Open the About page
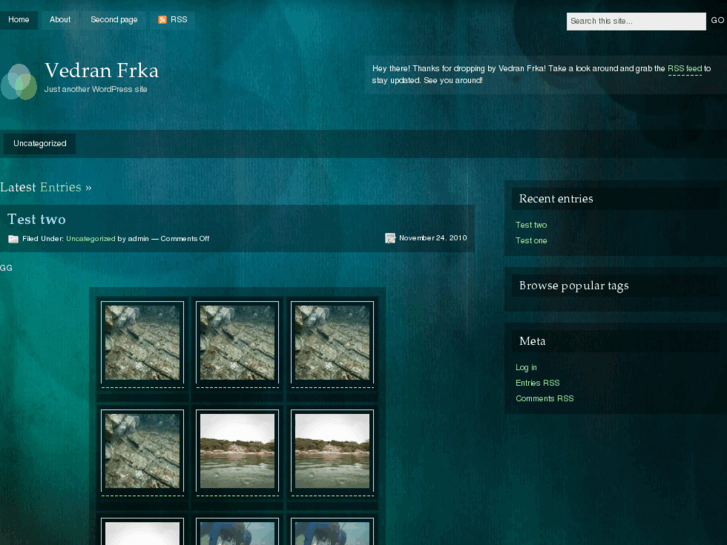 (x=60, y=19)
